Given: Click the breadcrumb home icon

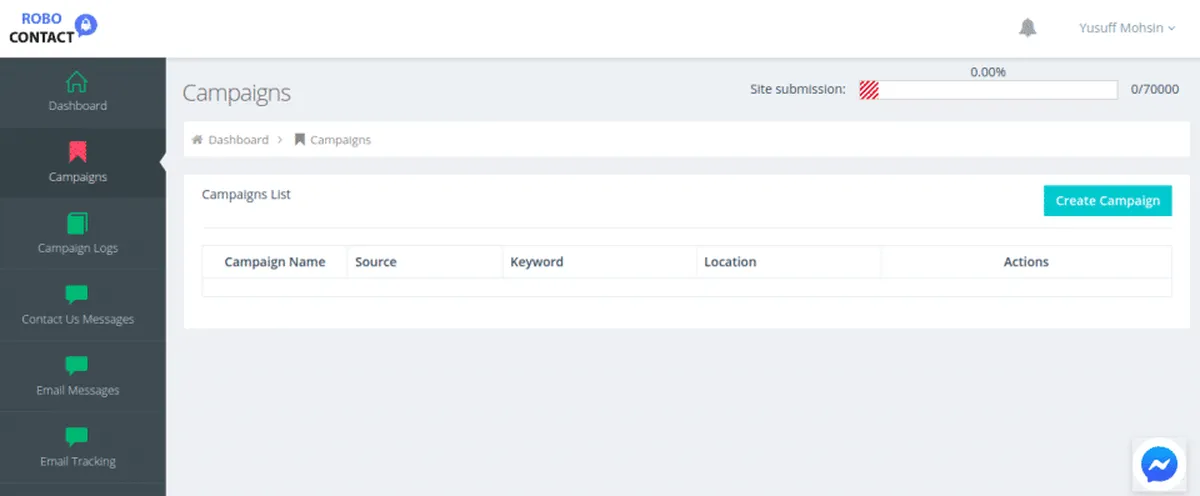Looking at the screenshot, I should coord(197,140).
